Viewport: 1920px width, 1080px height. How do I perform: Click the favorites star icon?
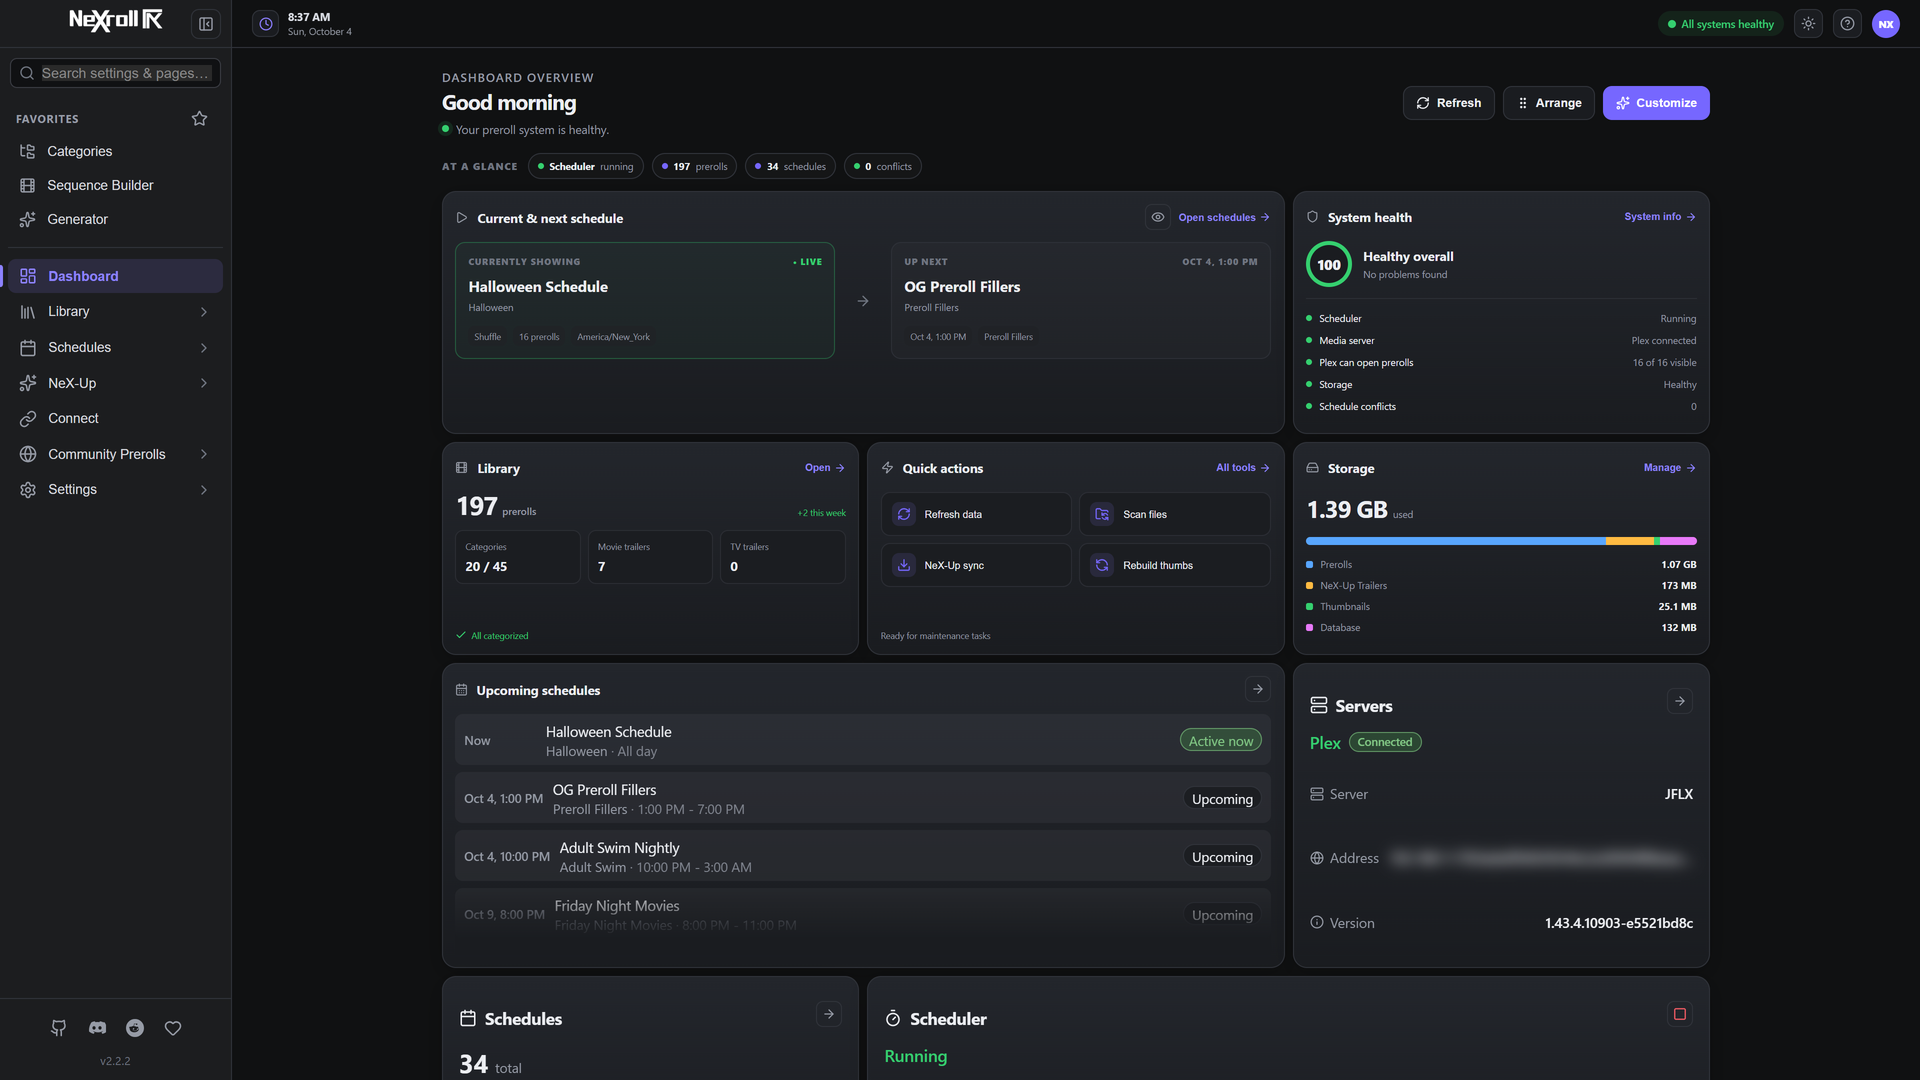[199, 118]
